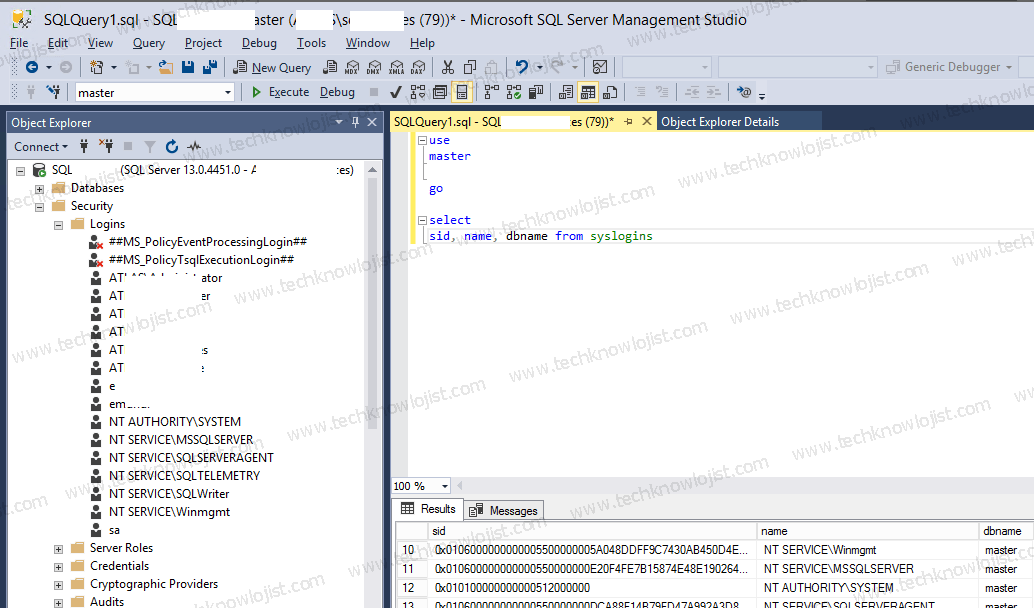Click the Database Engine Query icon
The image size is (1034, 608).
[330, 67]
